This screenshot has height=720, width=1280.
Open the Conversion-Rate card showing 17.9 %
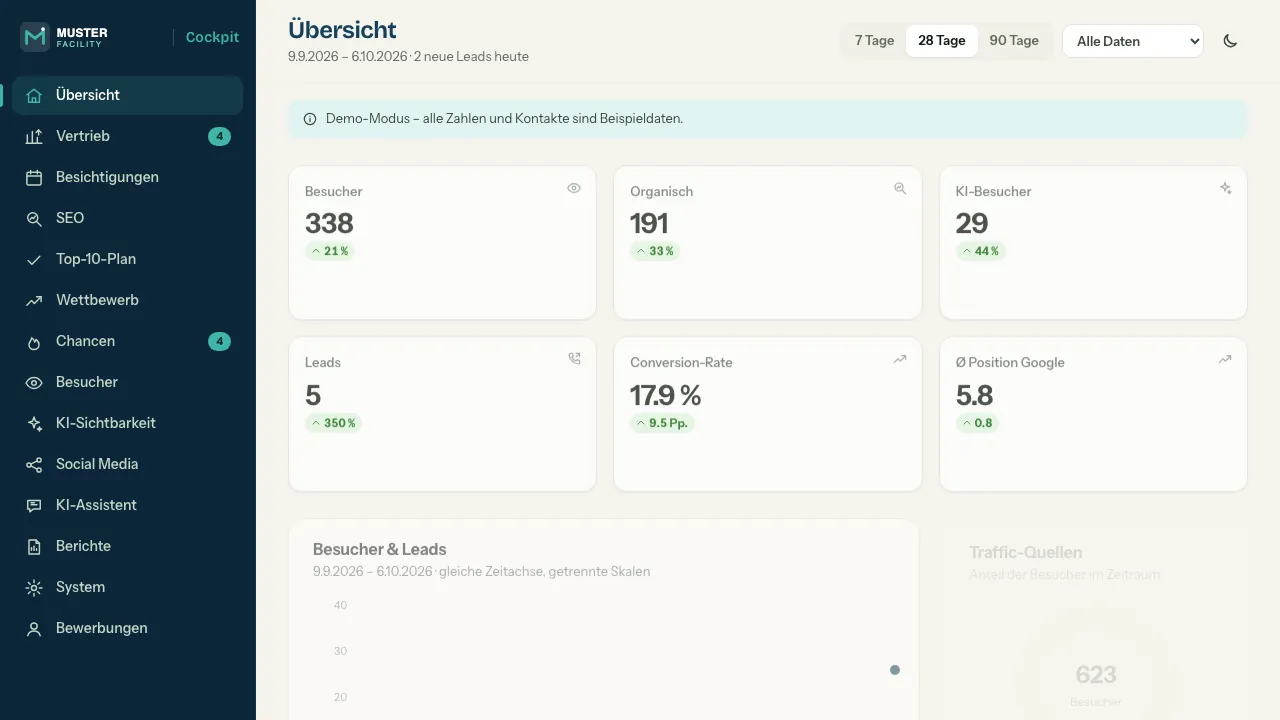[768, 414]
